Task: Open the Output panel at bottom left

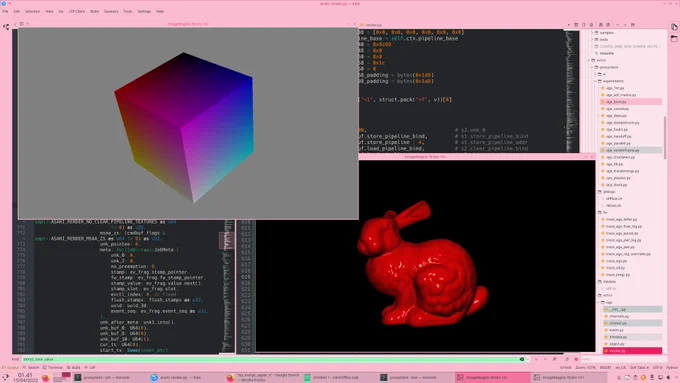Action: coord(10,367)
